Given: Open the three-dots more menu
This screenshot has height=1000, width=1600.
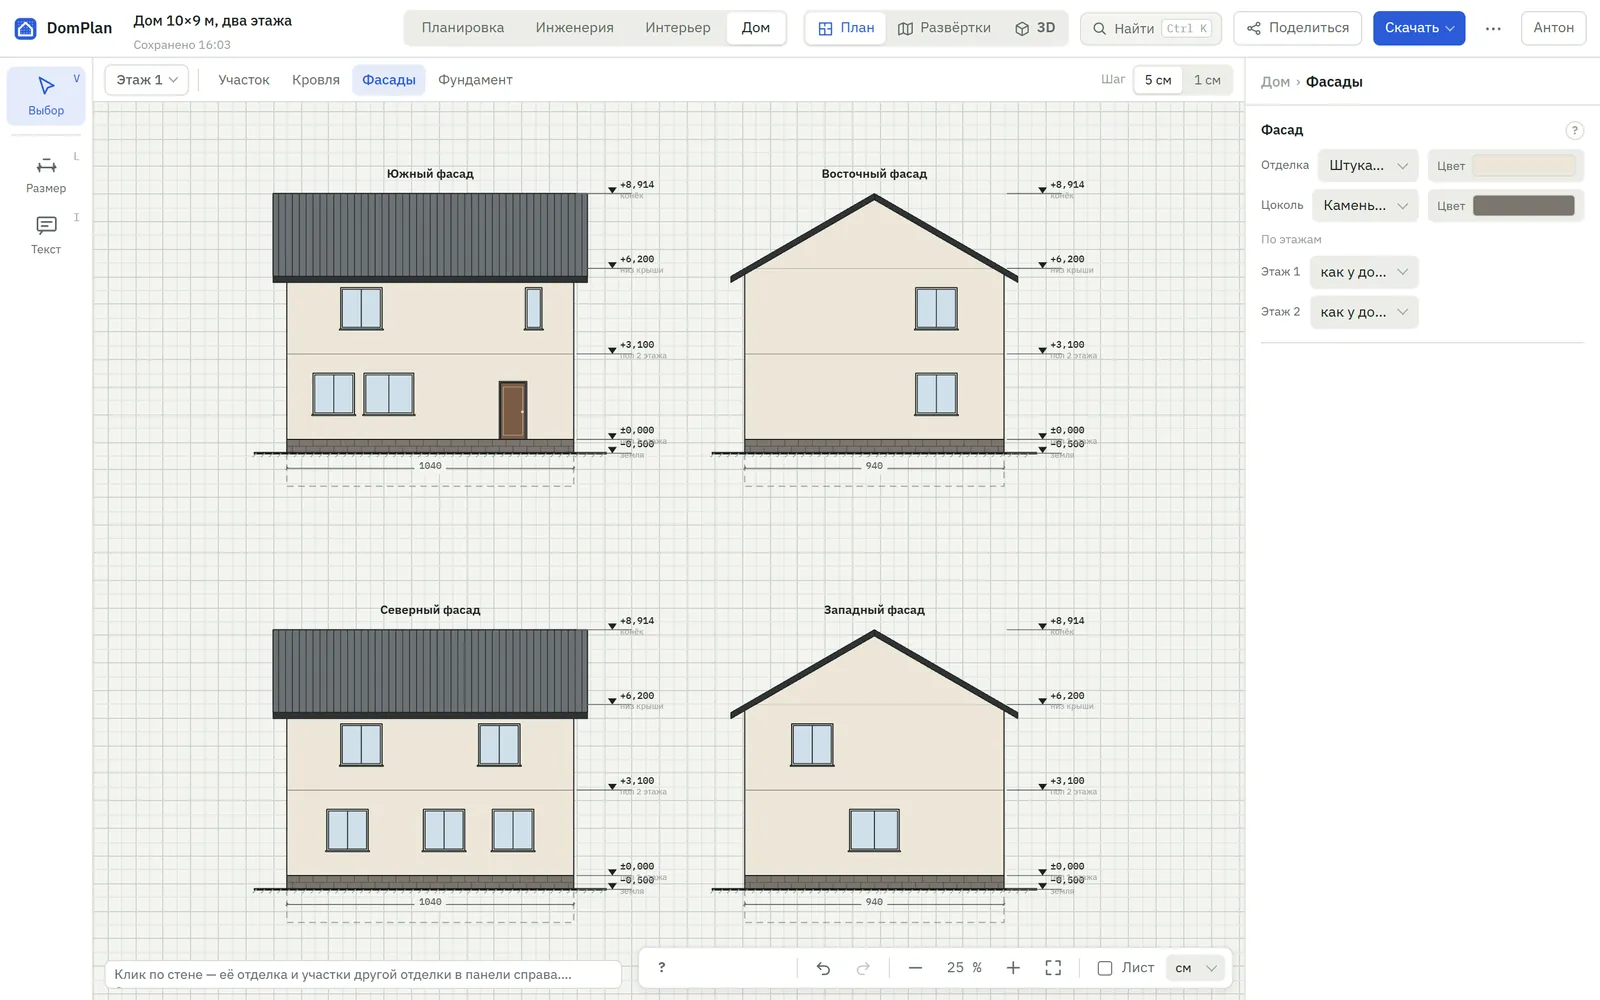Looking at the screenshot, I should point(1493,28).
